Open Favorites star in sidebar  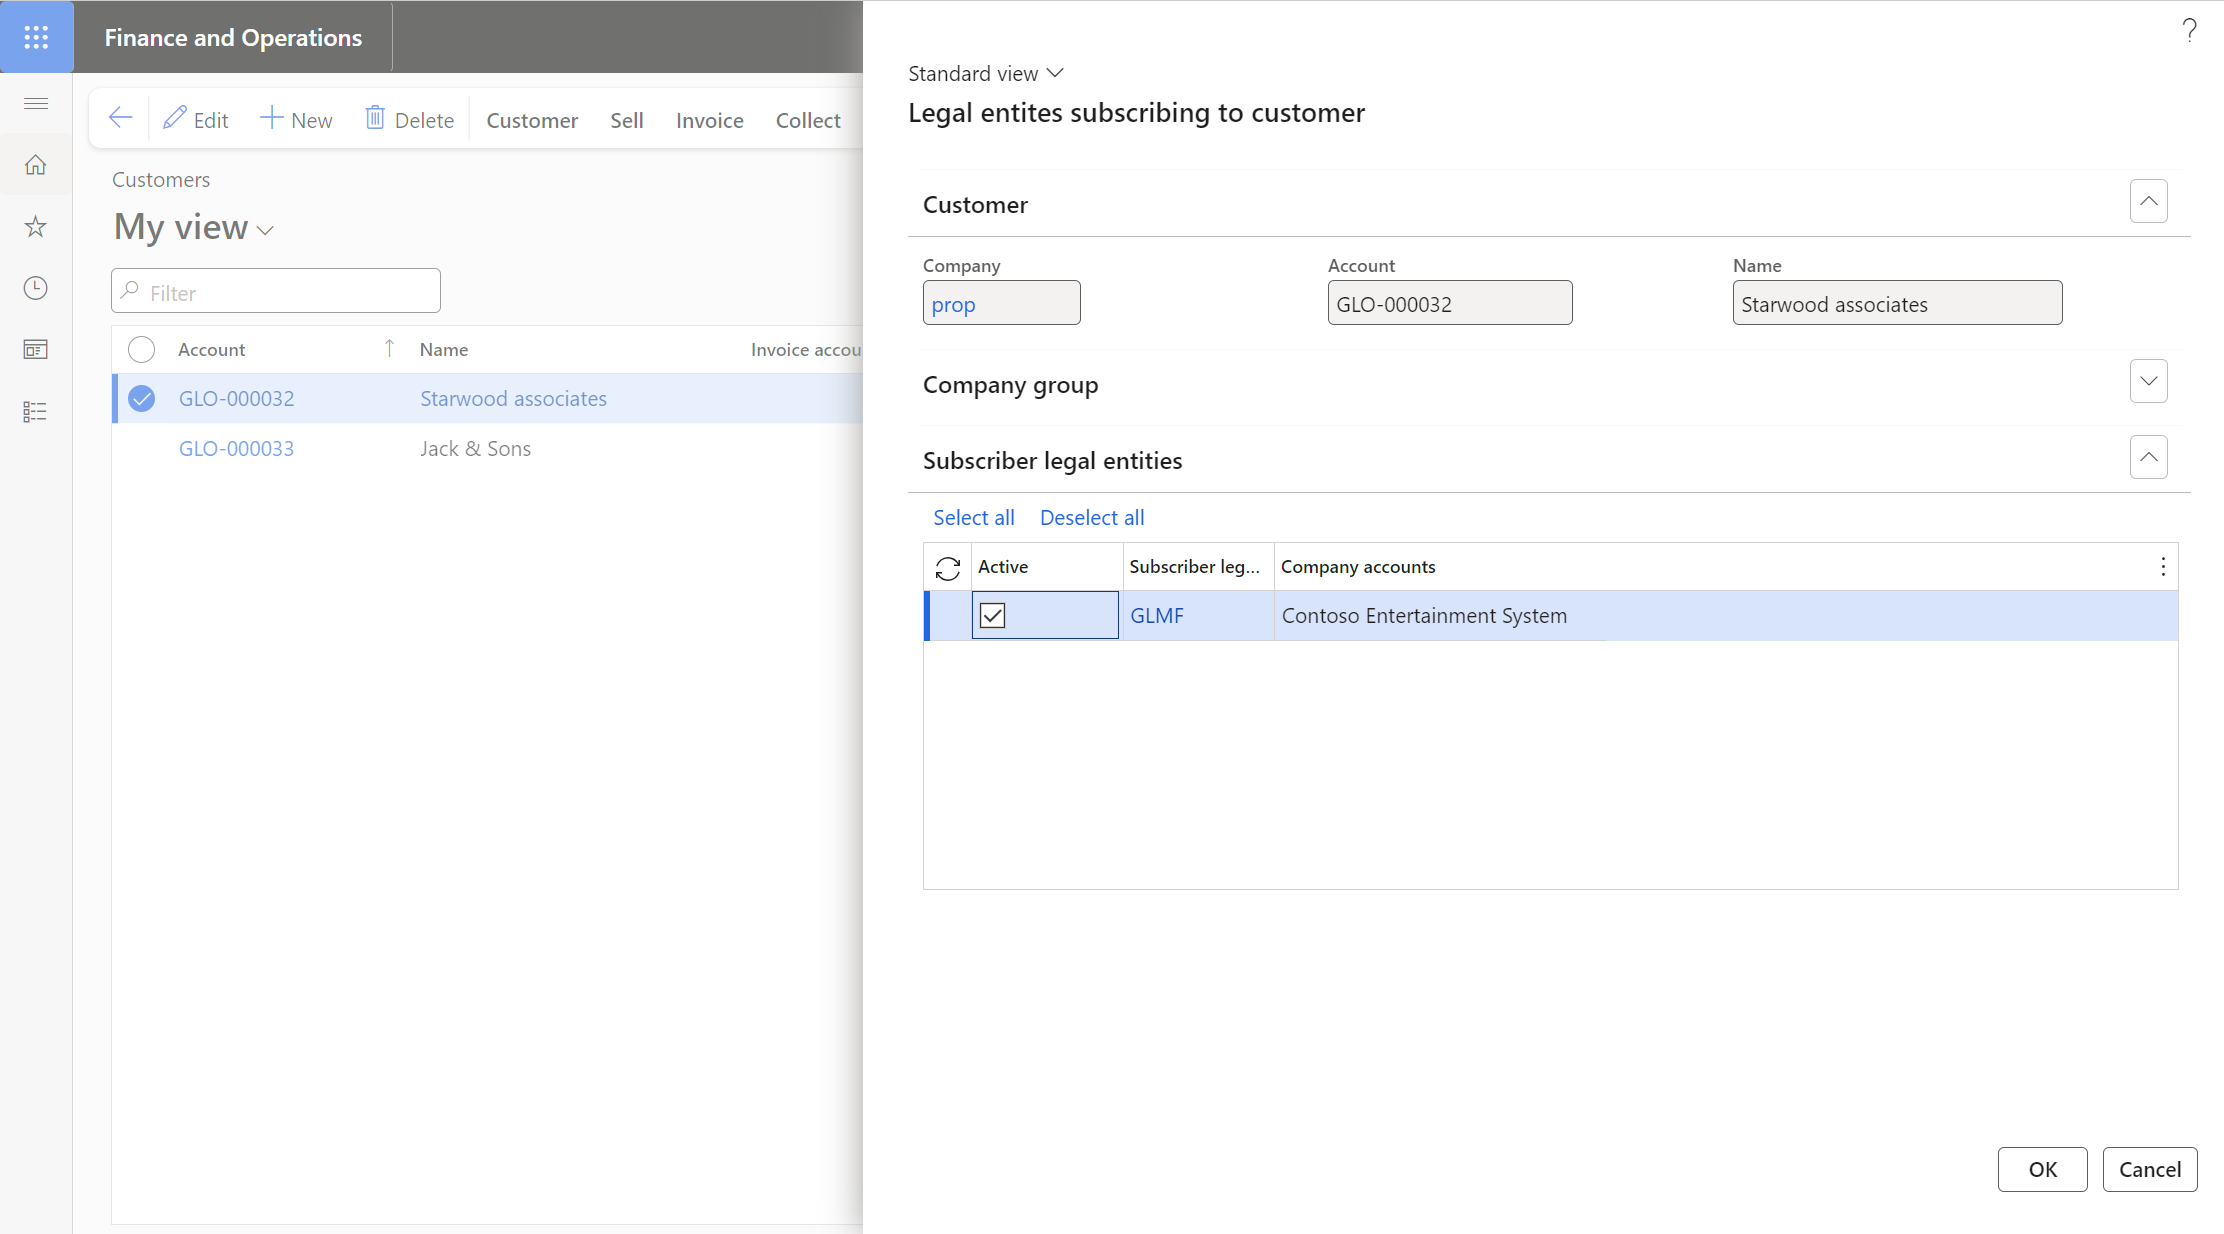tap(36, 227)
